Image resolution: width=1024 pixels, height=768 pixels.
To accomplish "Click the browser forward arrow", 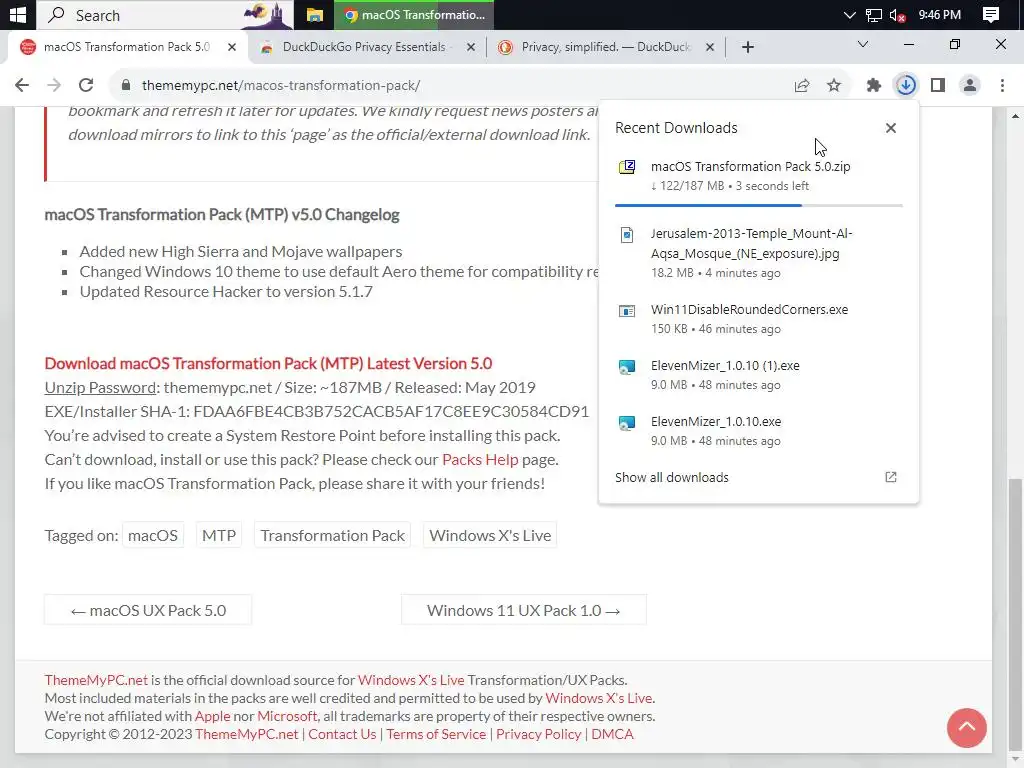I will [54, 85].
